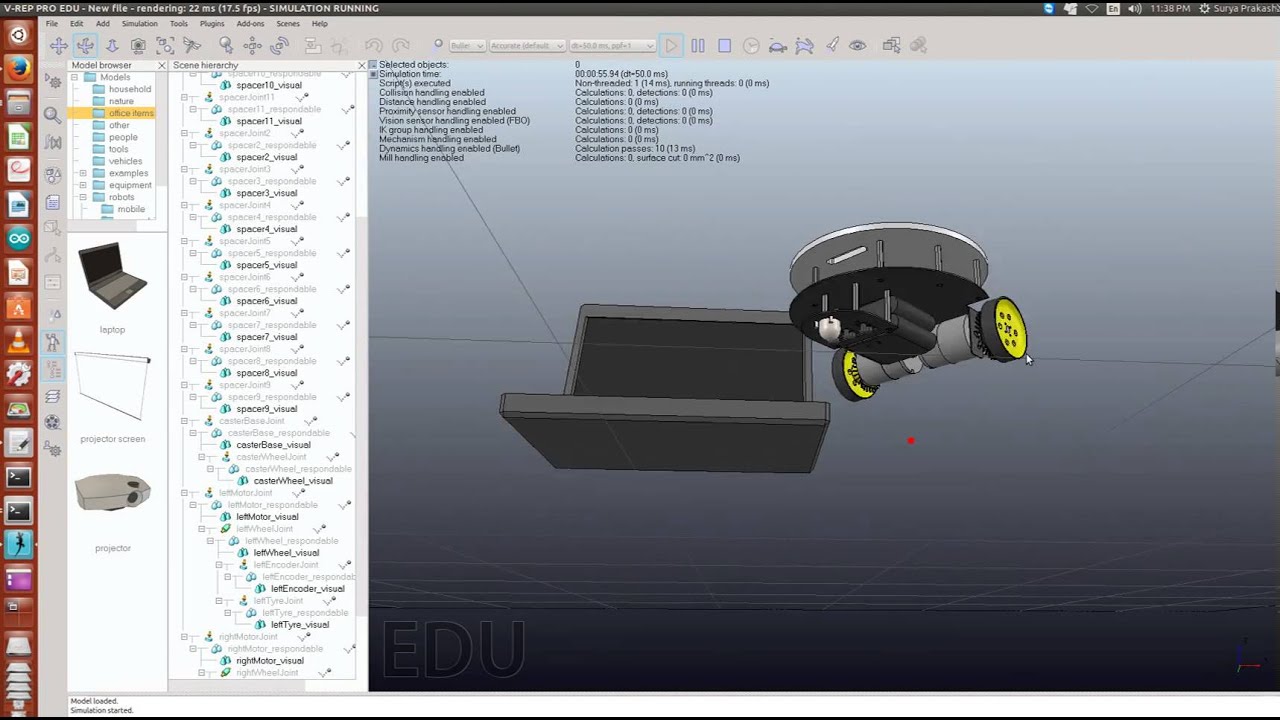Click the projector model thumbnail

113,492
